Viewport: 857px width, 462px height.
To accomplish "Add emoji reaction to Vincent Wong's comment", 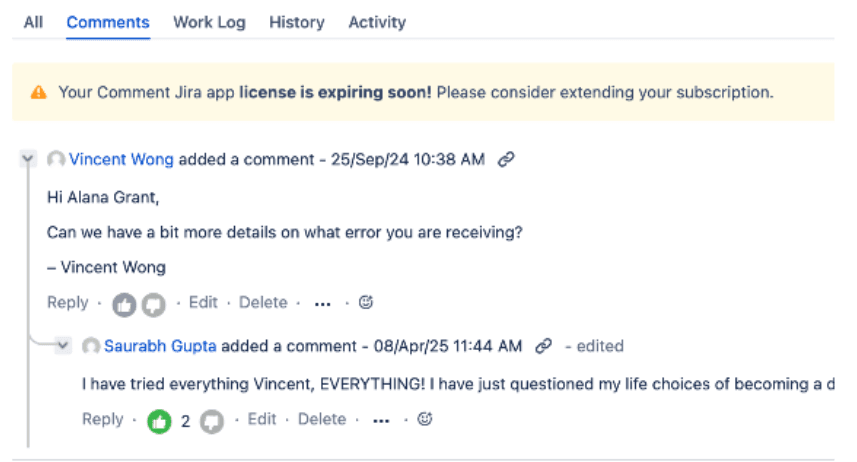I will pos(366,302).
